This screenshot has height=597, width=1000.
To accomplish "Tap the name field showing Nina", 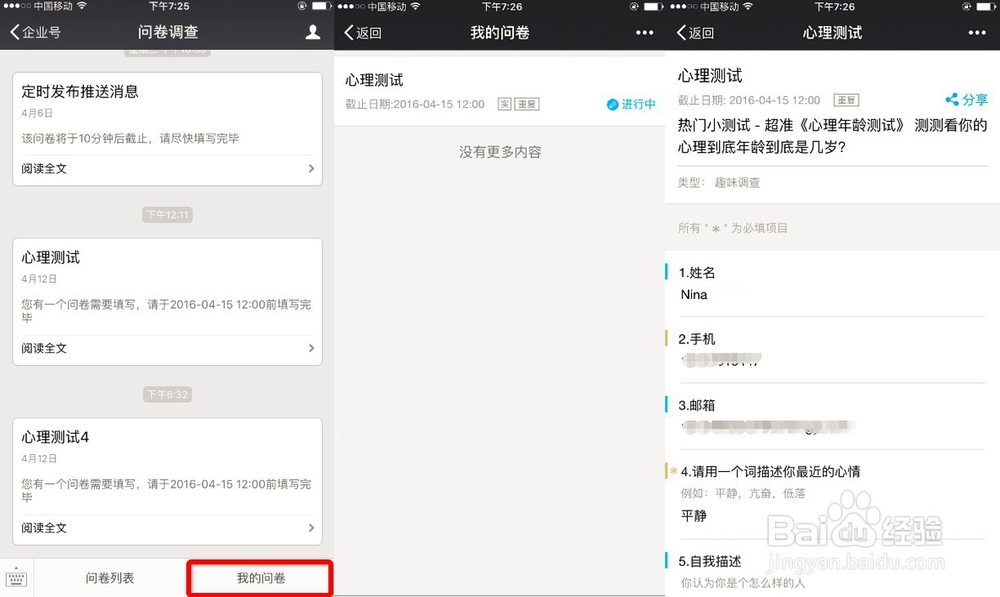I will 696,294.
